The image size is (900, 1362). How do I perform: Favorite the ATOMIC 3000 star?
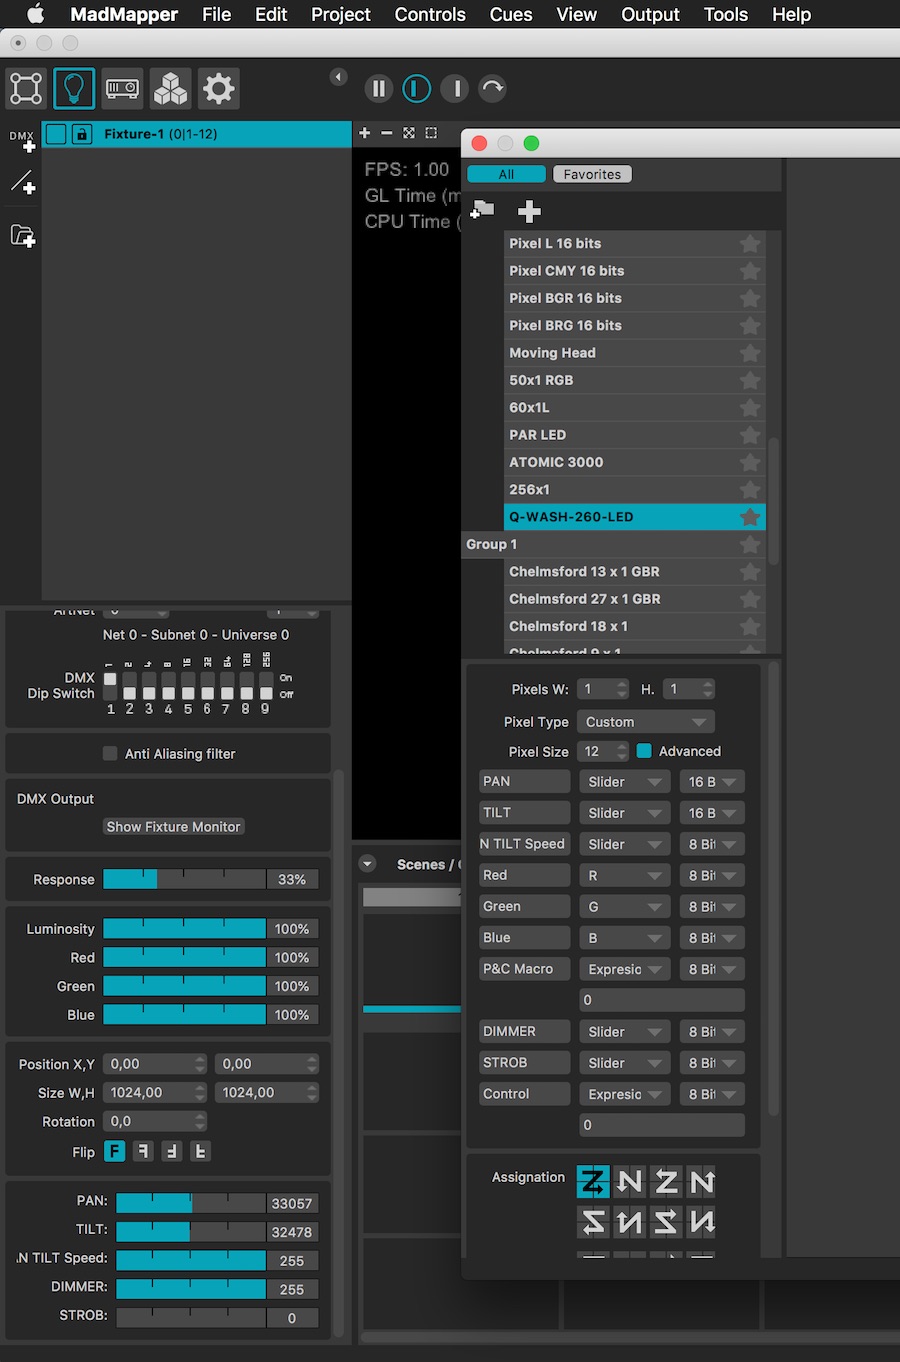coord(750,462)
